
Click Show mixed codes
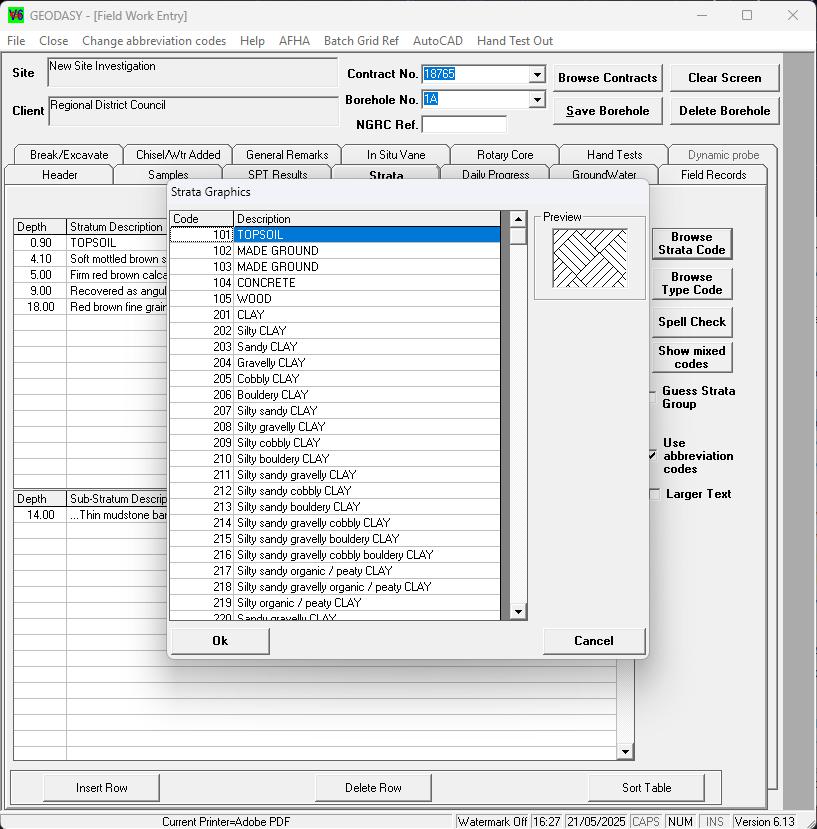click(x=691, y=357)
